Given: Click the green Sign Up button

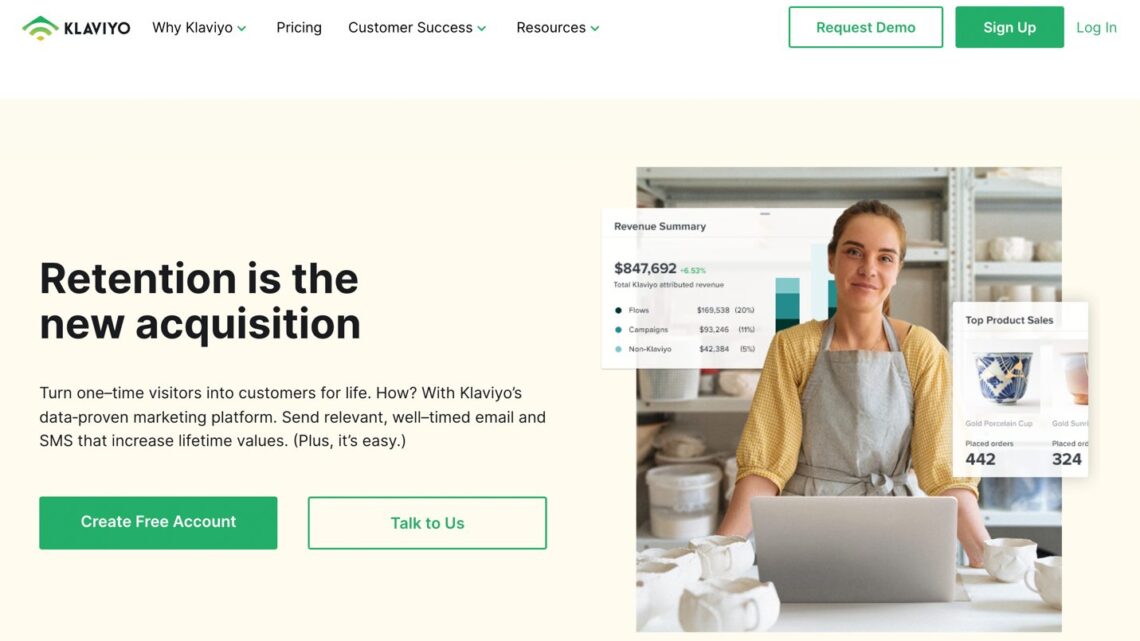Looking at the screenshot, I should pos(1009,28).
